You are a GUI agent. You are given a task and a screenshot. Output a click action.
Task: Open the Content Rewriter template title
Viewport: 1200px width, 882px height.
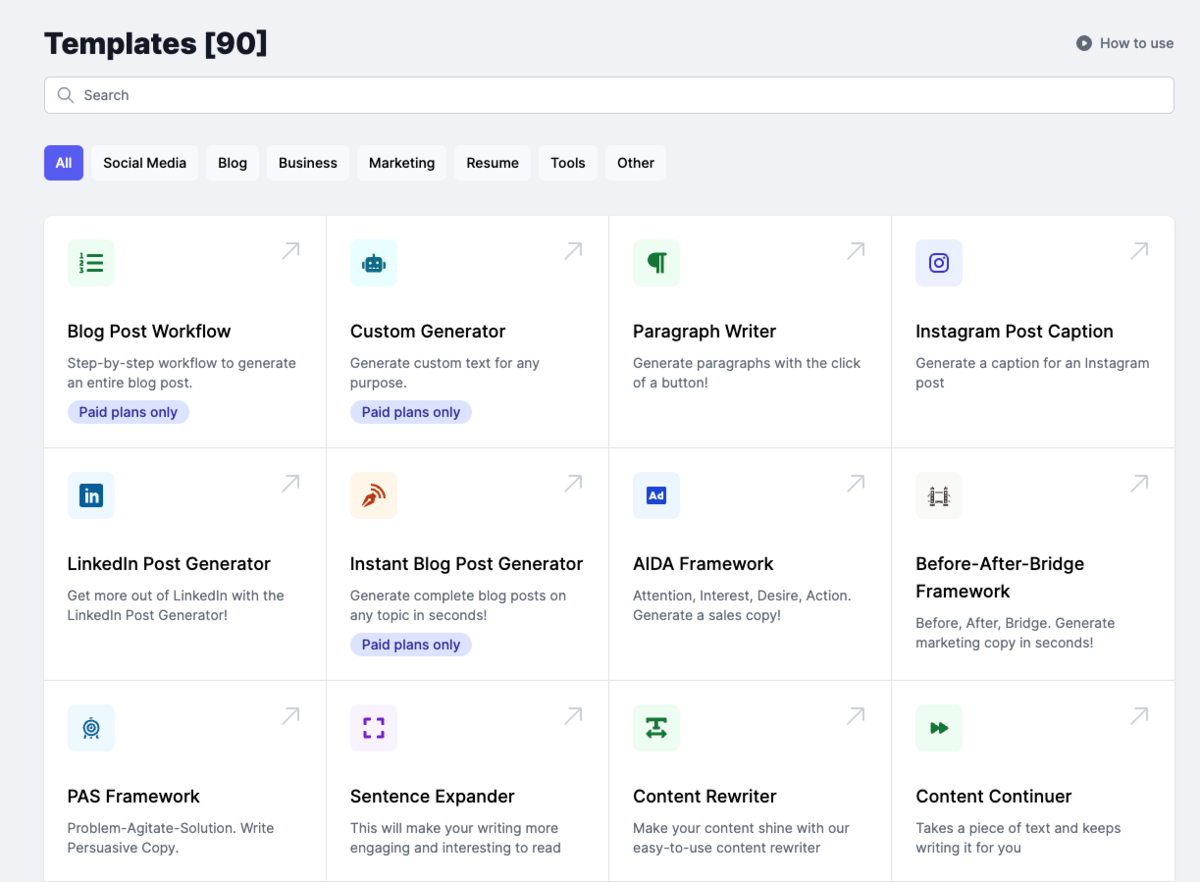click(x=704, y=796)
